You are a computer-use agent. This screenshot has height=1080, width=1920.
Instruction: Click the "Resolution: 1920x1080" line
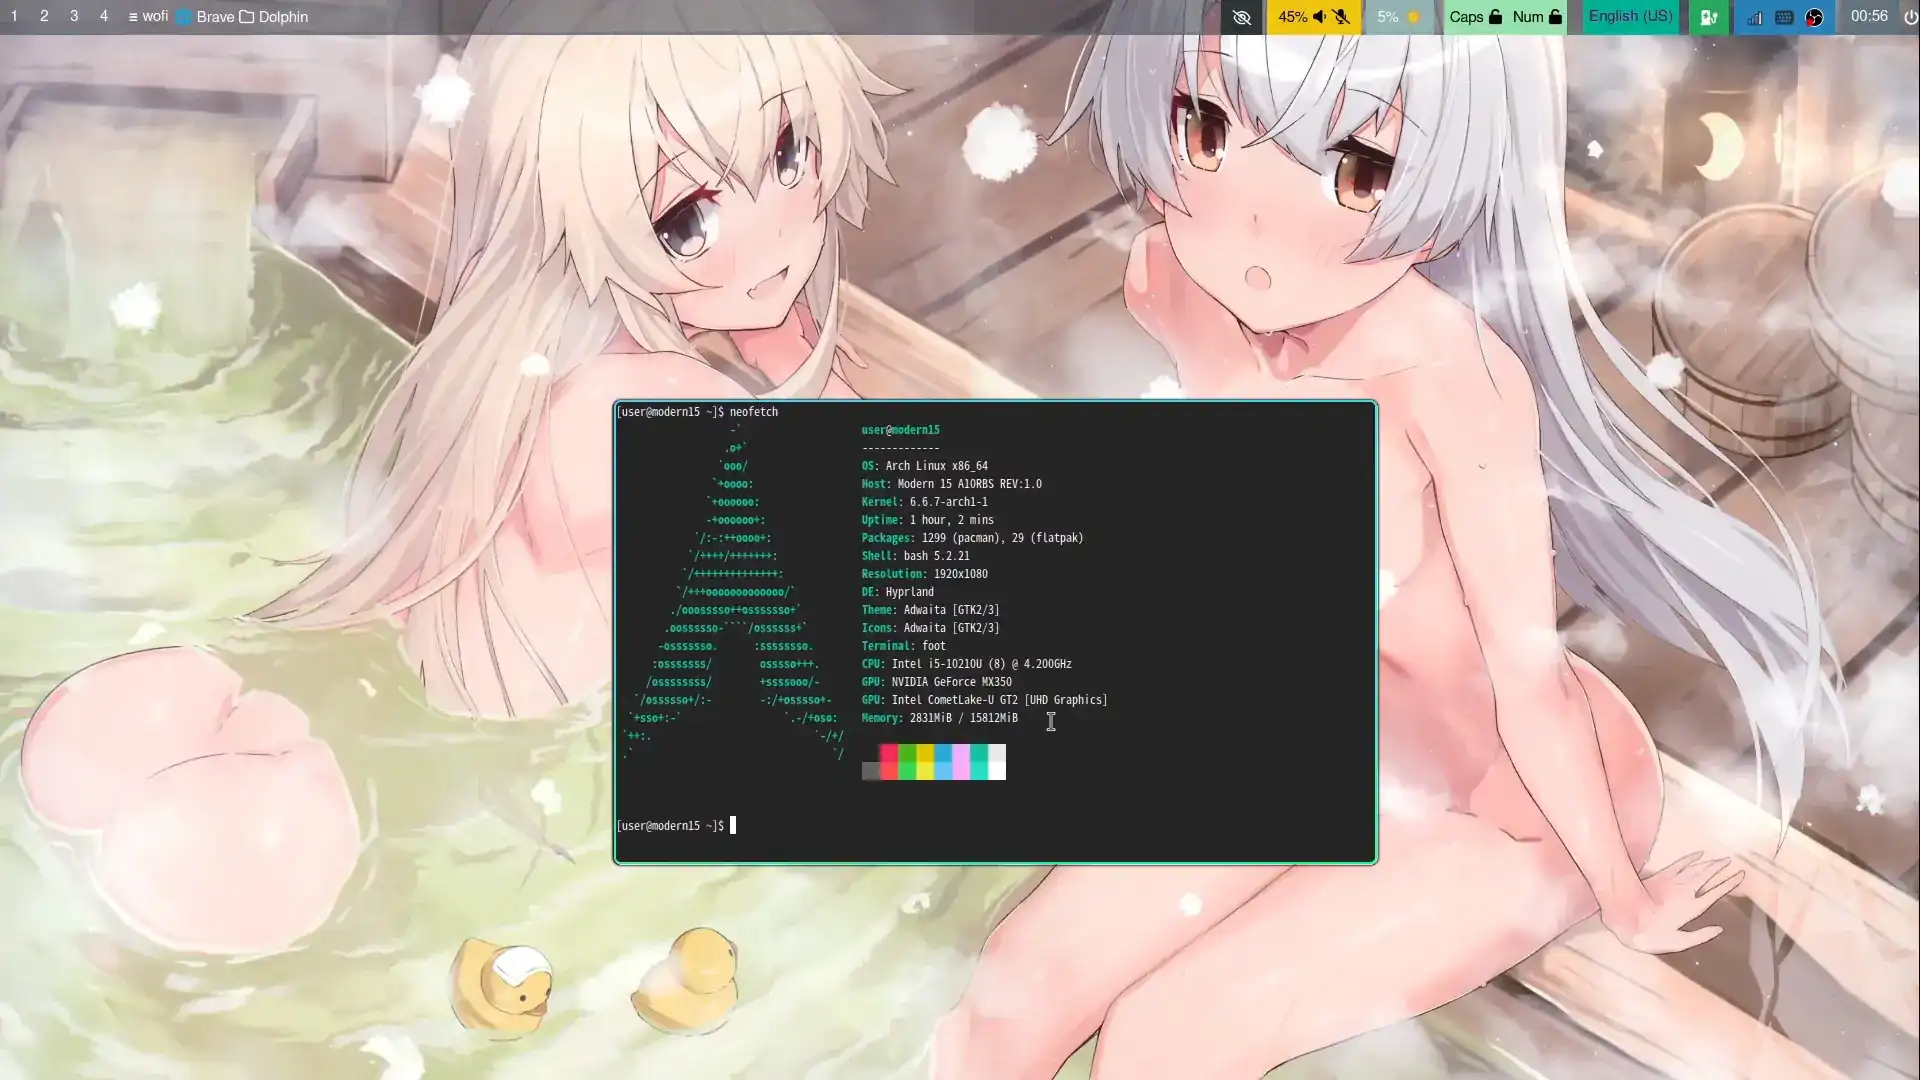tap(924, 574)
